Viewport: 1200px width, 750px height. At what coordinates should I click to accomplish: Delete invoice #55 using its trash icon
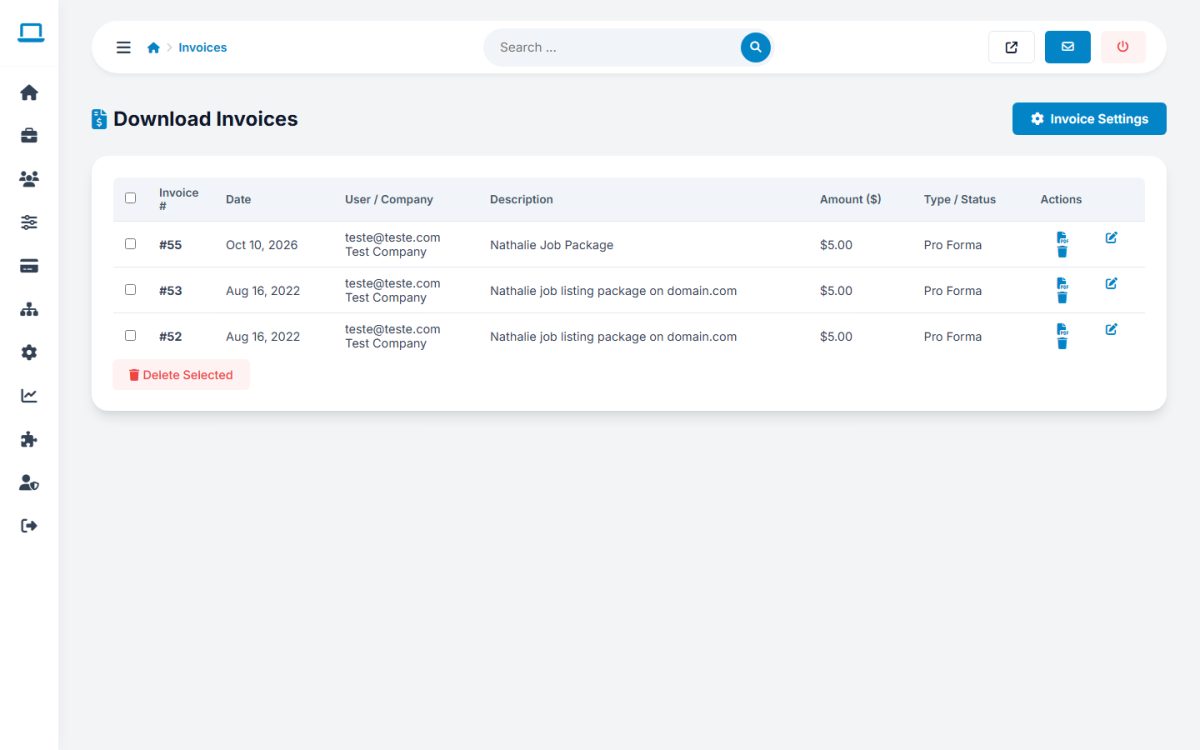[1062, 252]
